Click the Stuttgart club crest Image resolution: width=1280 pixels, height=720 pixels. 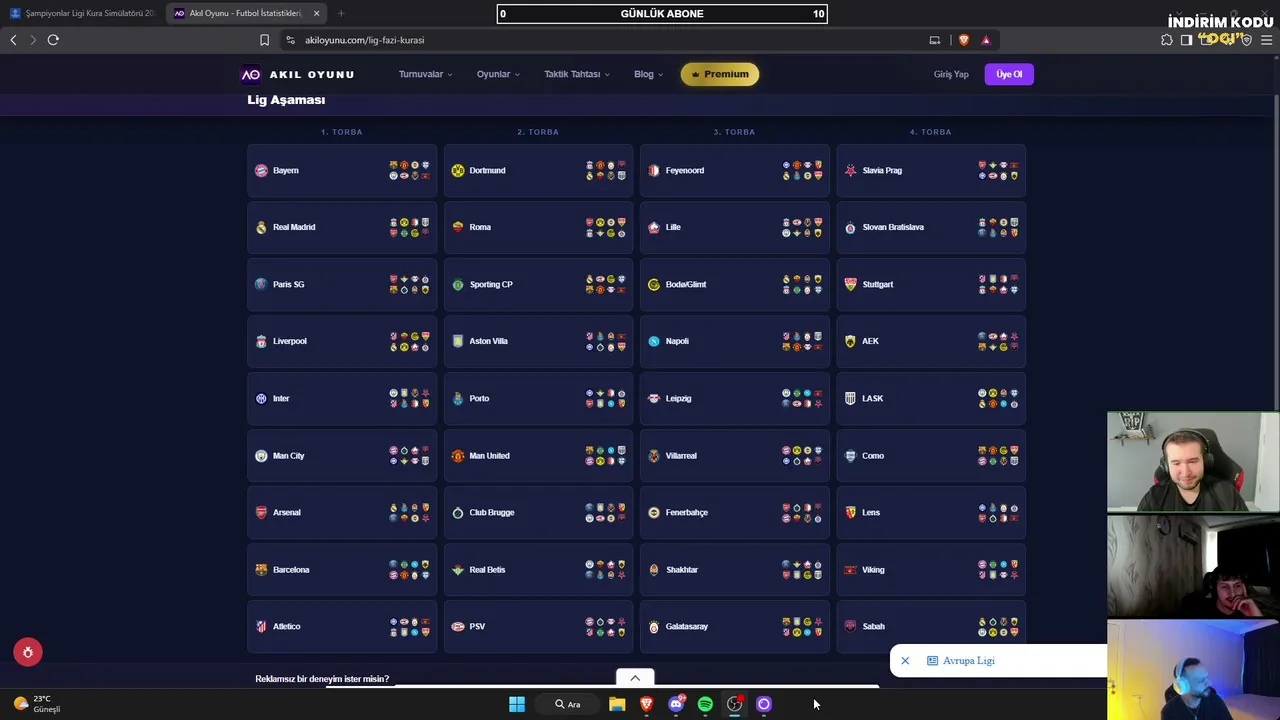coord(851,285)
